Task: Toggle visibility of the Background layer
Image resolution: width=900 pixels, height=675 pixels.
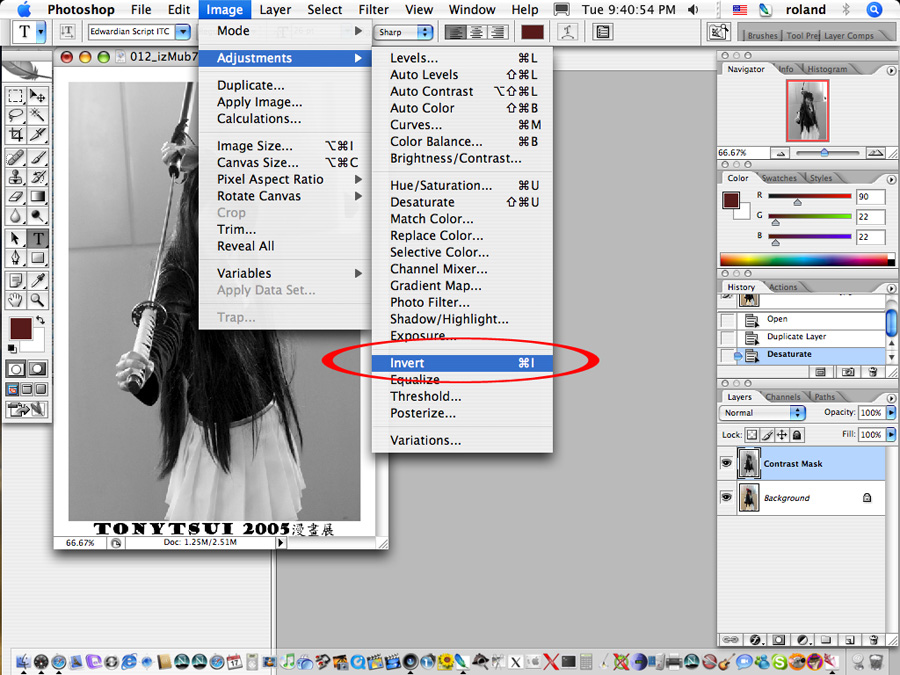Action: pos(726,497)
